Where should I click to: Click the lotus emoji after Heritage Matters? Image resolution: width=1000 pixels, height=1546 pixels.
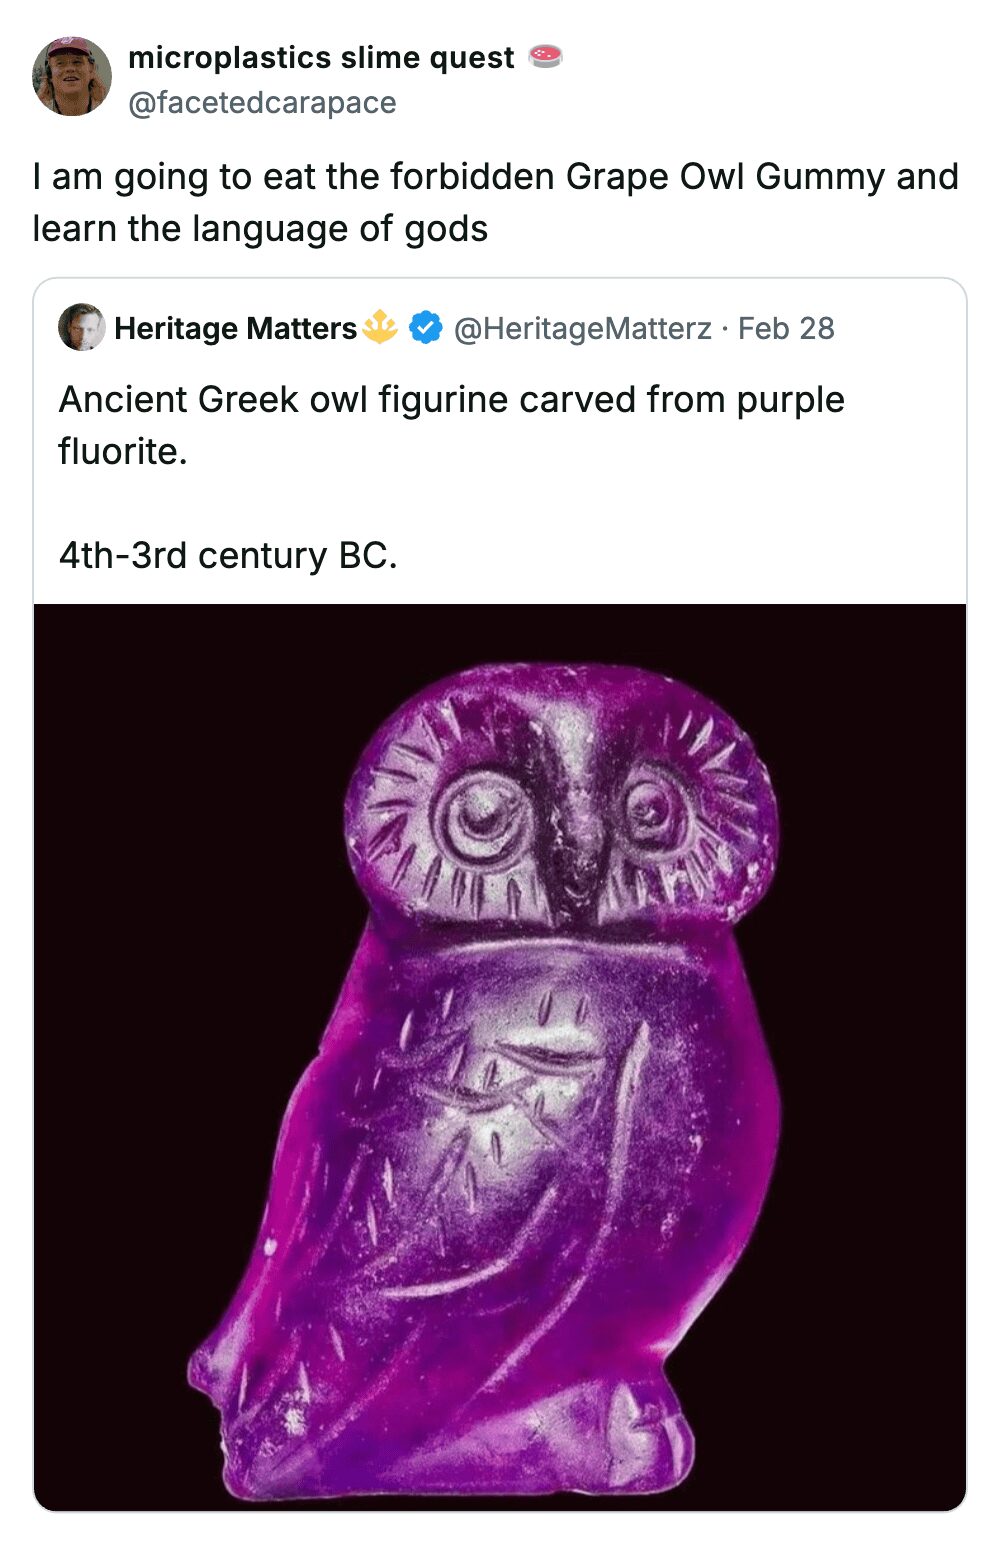380,325
